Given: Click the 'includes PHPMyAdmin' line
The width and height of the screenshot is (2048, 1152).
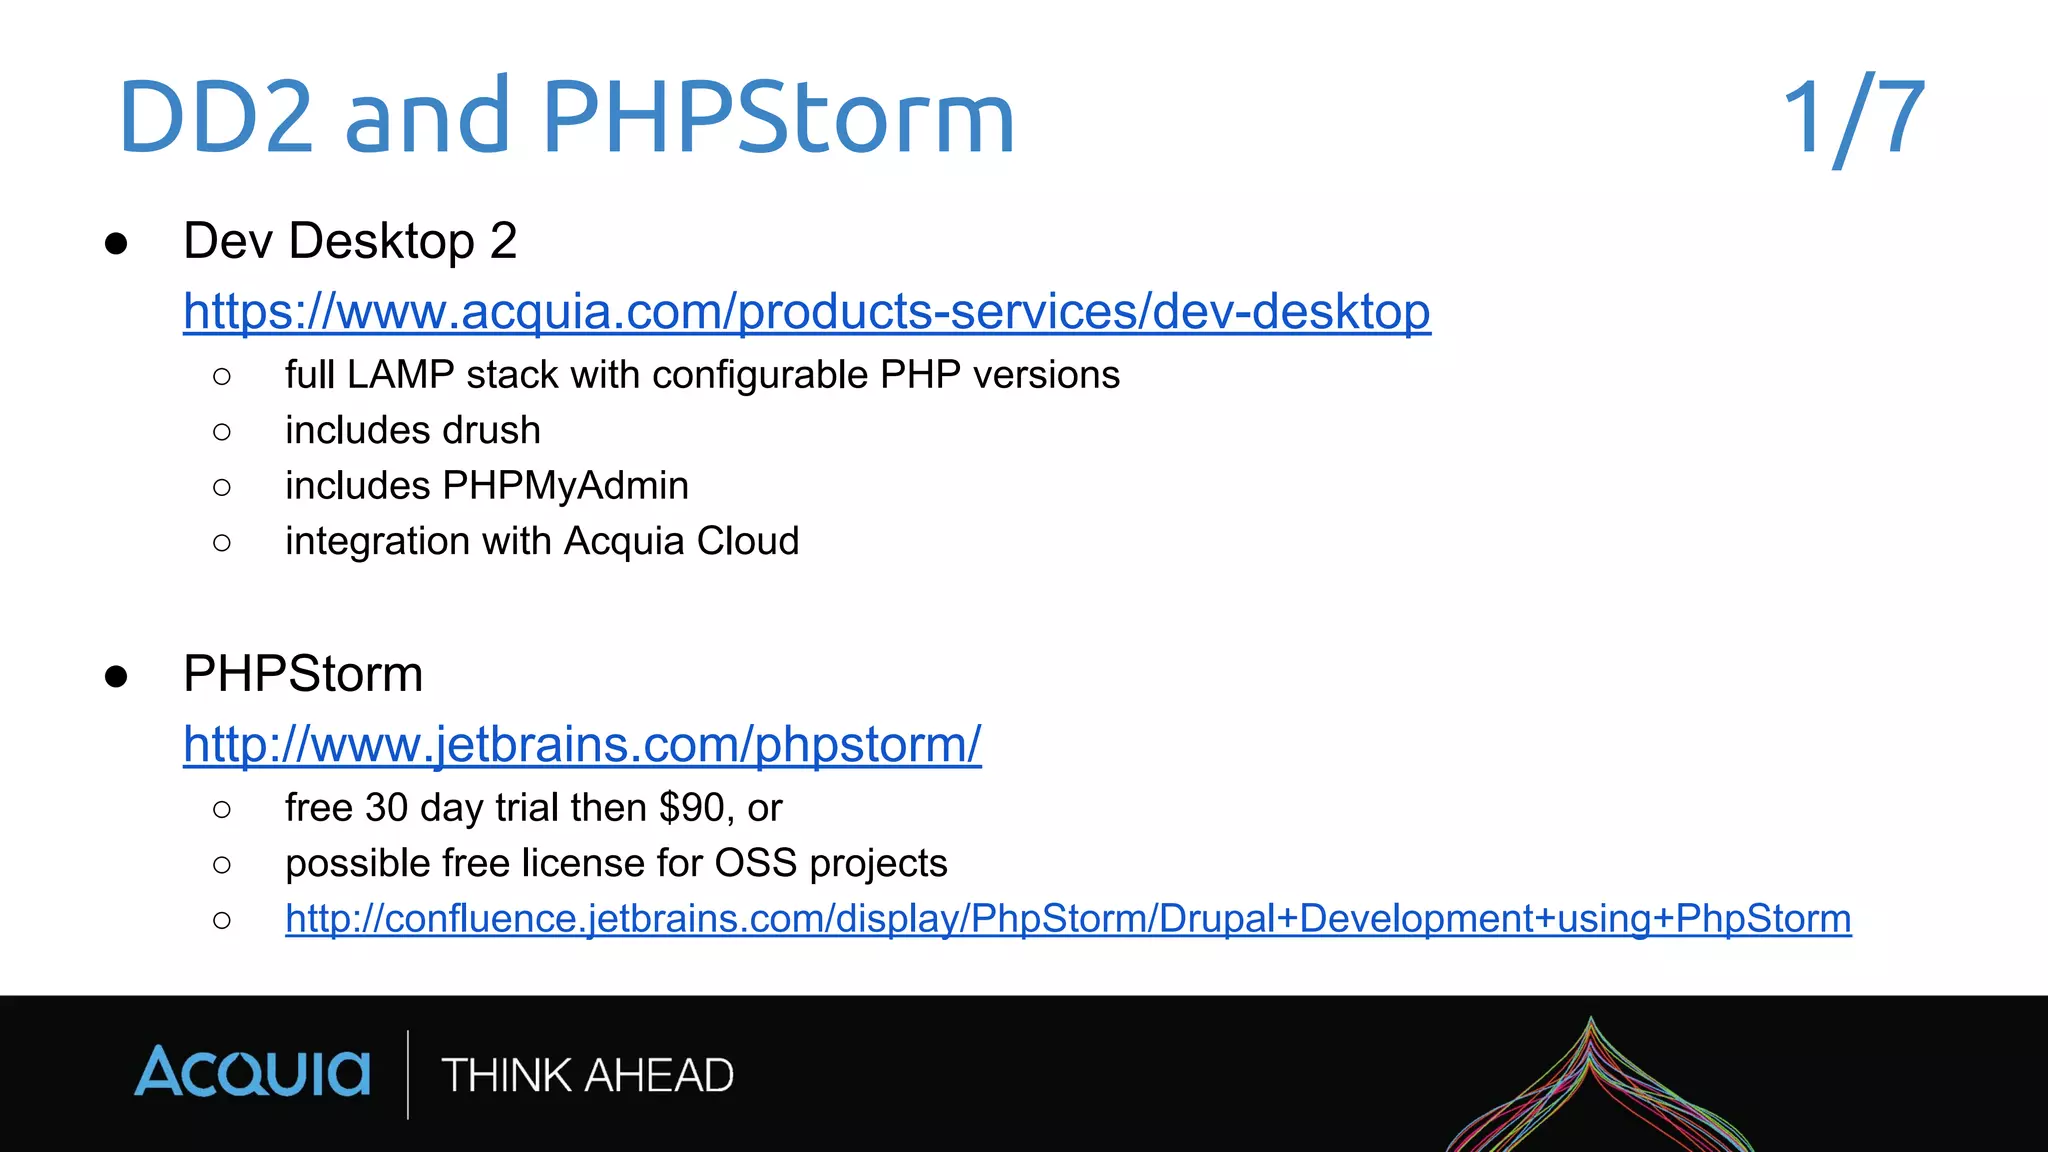Looking at the screenshot, I should pyautogui.click(x=487, y=486).
